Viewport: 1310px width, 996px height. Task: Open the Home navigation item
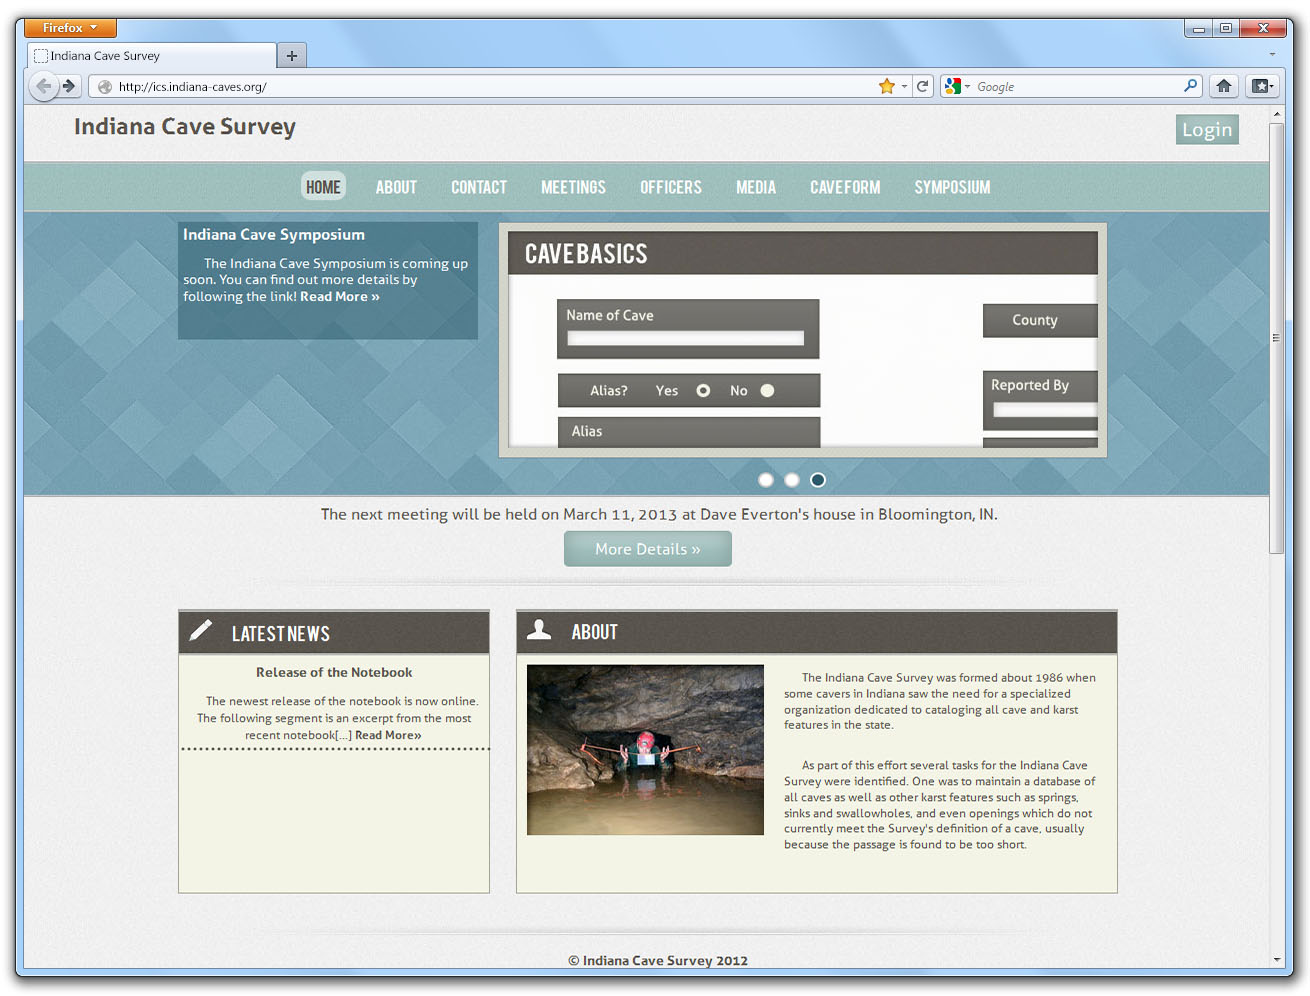point(323,187)
